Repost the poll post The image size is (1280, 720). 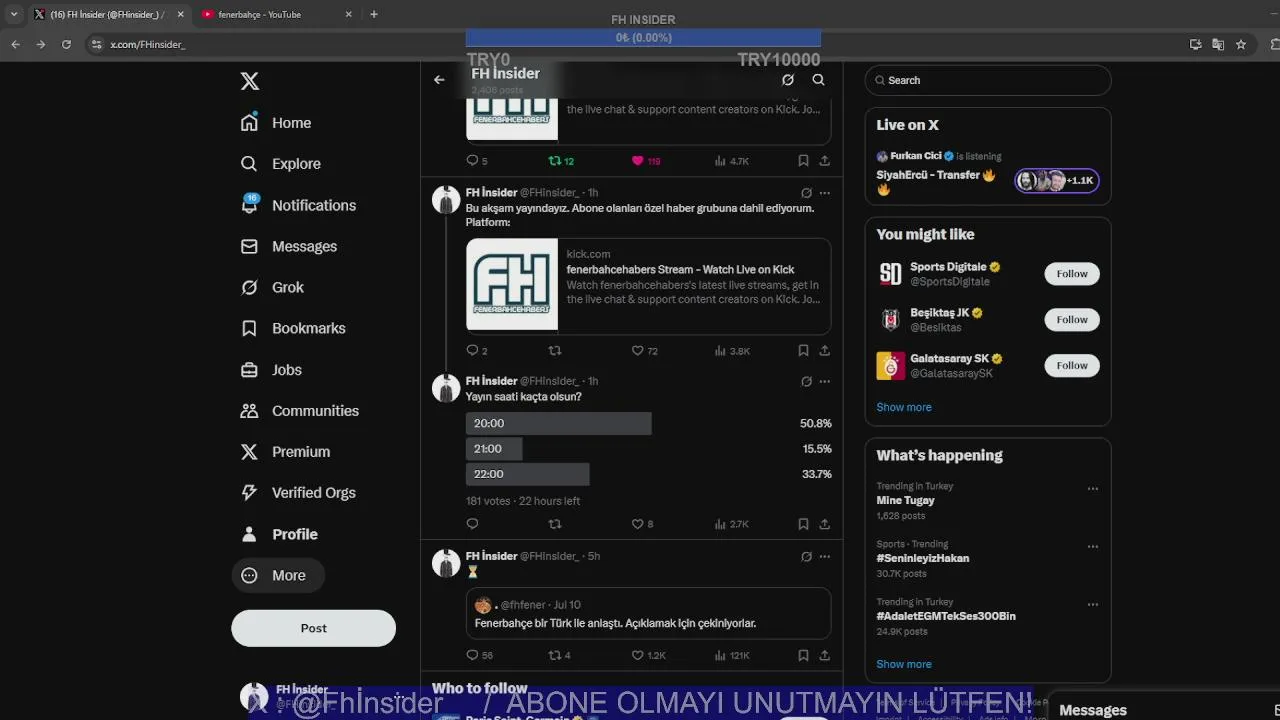[x=555, y=524]
